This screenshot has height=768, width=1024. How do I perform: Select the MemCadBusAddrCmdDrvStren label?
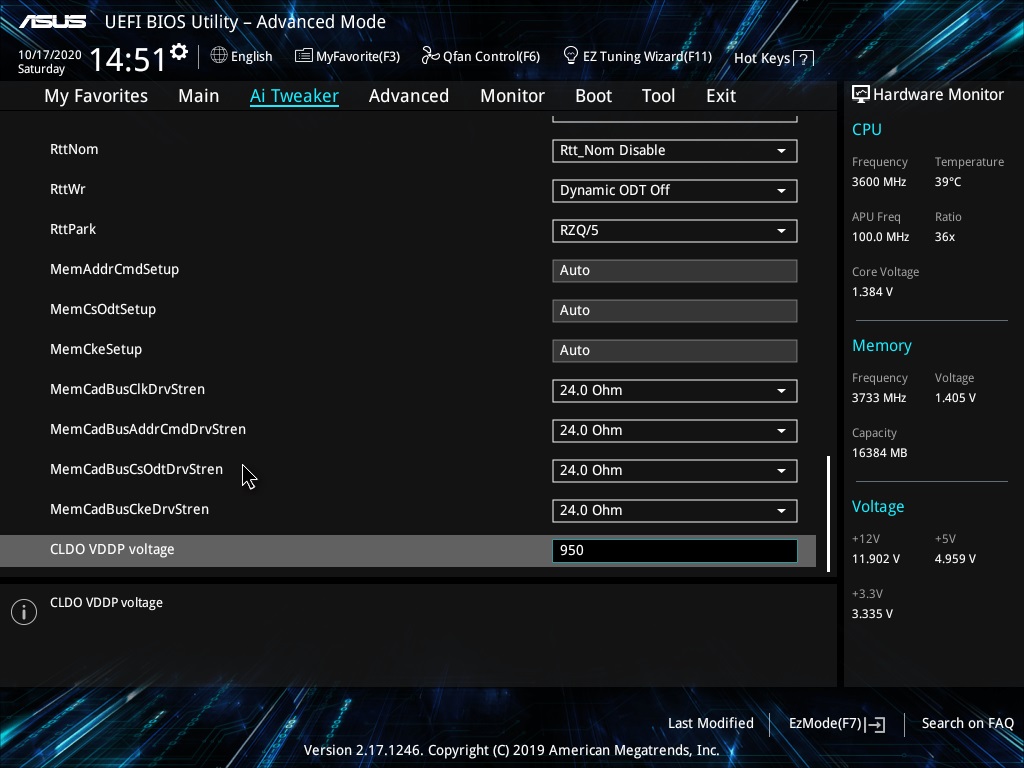[148, 429]
